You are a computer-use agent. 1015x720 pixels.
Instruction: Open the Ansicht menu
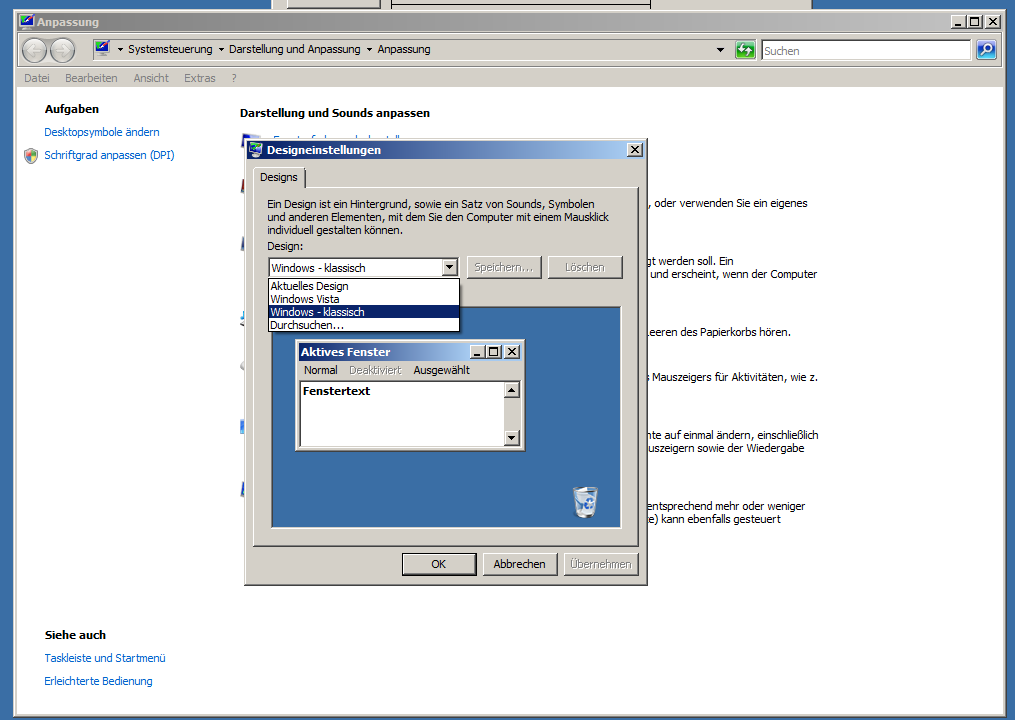pyautogui.click(x=151, y=78)
